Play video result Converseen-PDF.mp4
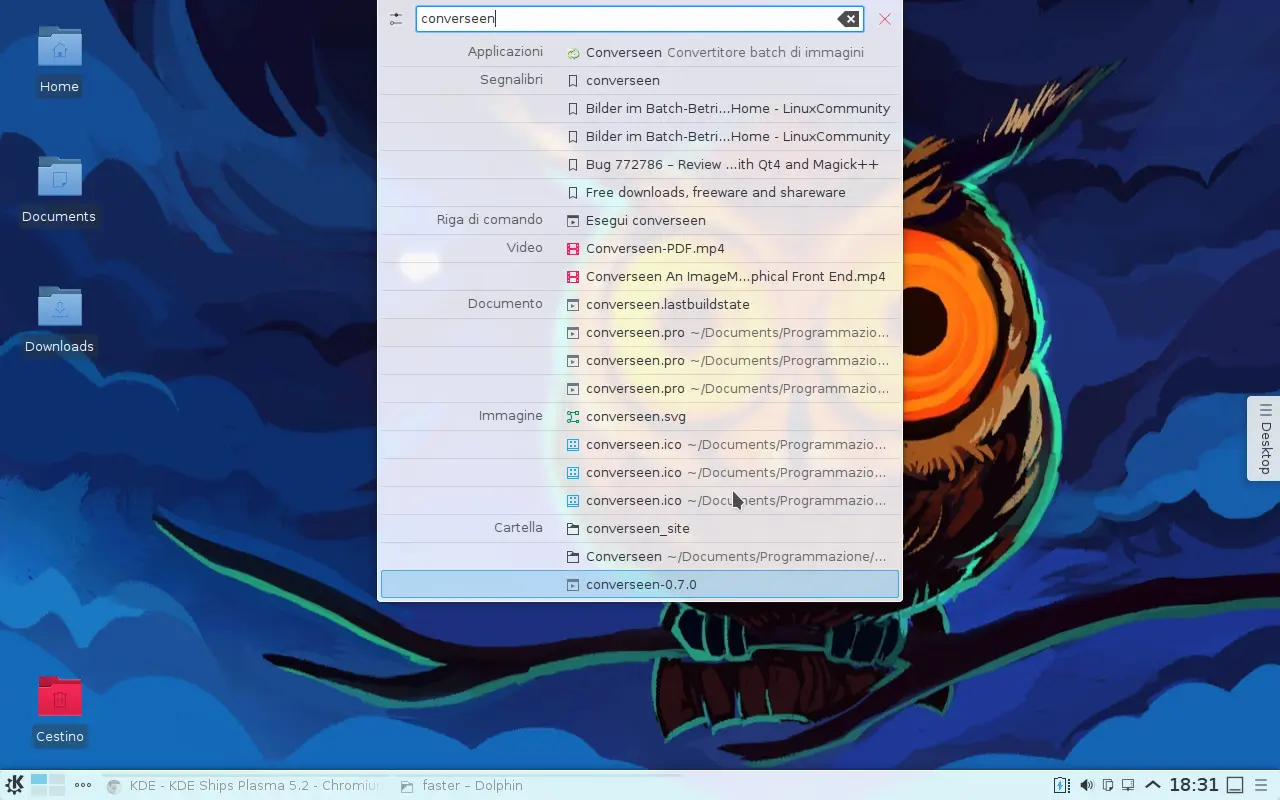The width and height of the screenshot is (1280, 800). pyautogui.click(x=640, y=248)
